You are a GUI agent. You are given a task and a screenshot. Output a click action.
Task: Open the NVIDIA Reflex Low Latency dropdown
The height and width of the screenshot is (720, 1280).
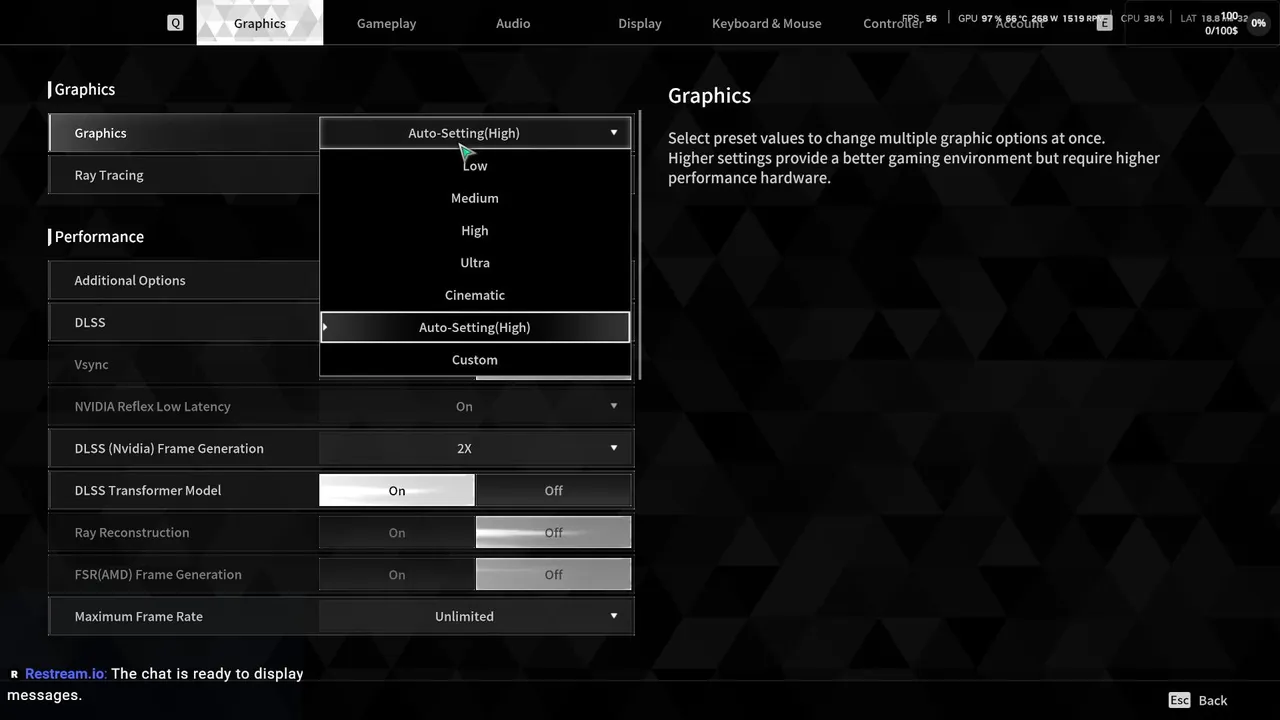coord(475,406)
